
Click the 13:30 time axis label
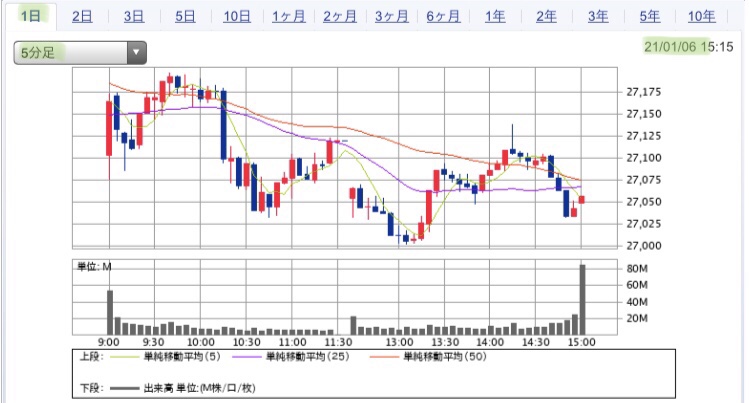(x=445, y=342)
